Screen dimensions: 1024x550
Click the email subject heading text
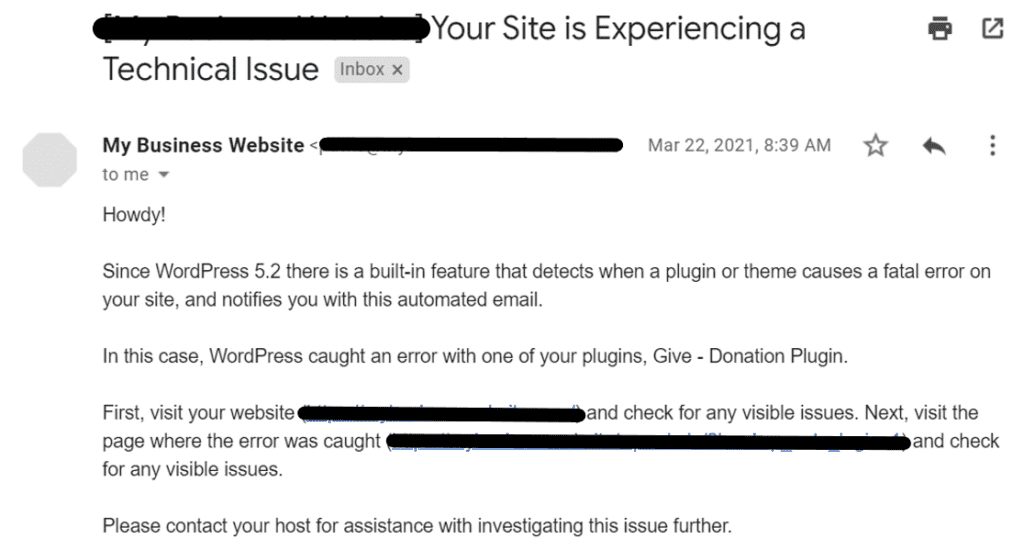tap(455, 49)
